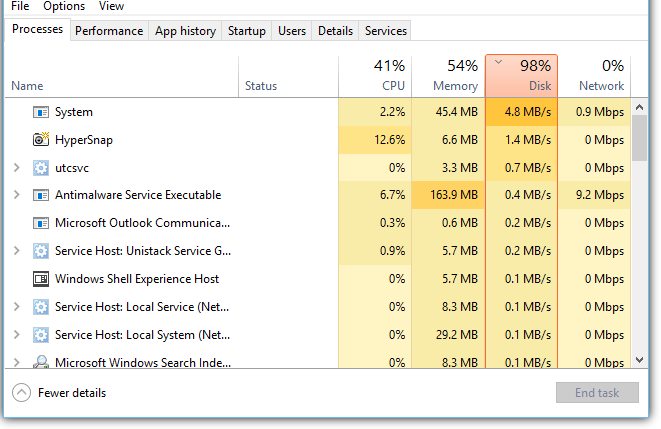The image size is (661, 429).
Task: Sort processes by the Disk column
Action: pos(521,76)
